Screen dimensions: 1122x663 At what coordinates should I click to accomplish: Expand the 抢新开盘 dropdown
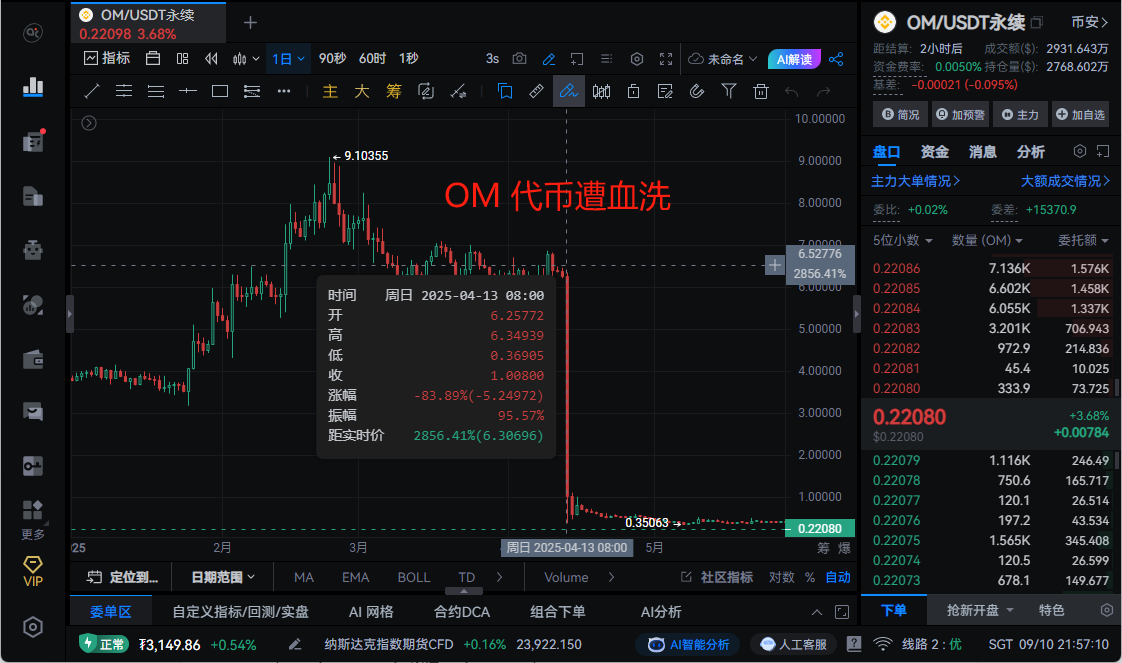(x=980, y=610)
